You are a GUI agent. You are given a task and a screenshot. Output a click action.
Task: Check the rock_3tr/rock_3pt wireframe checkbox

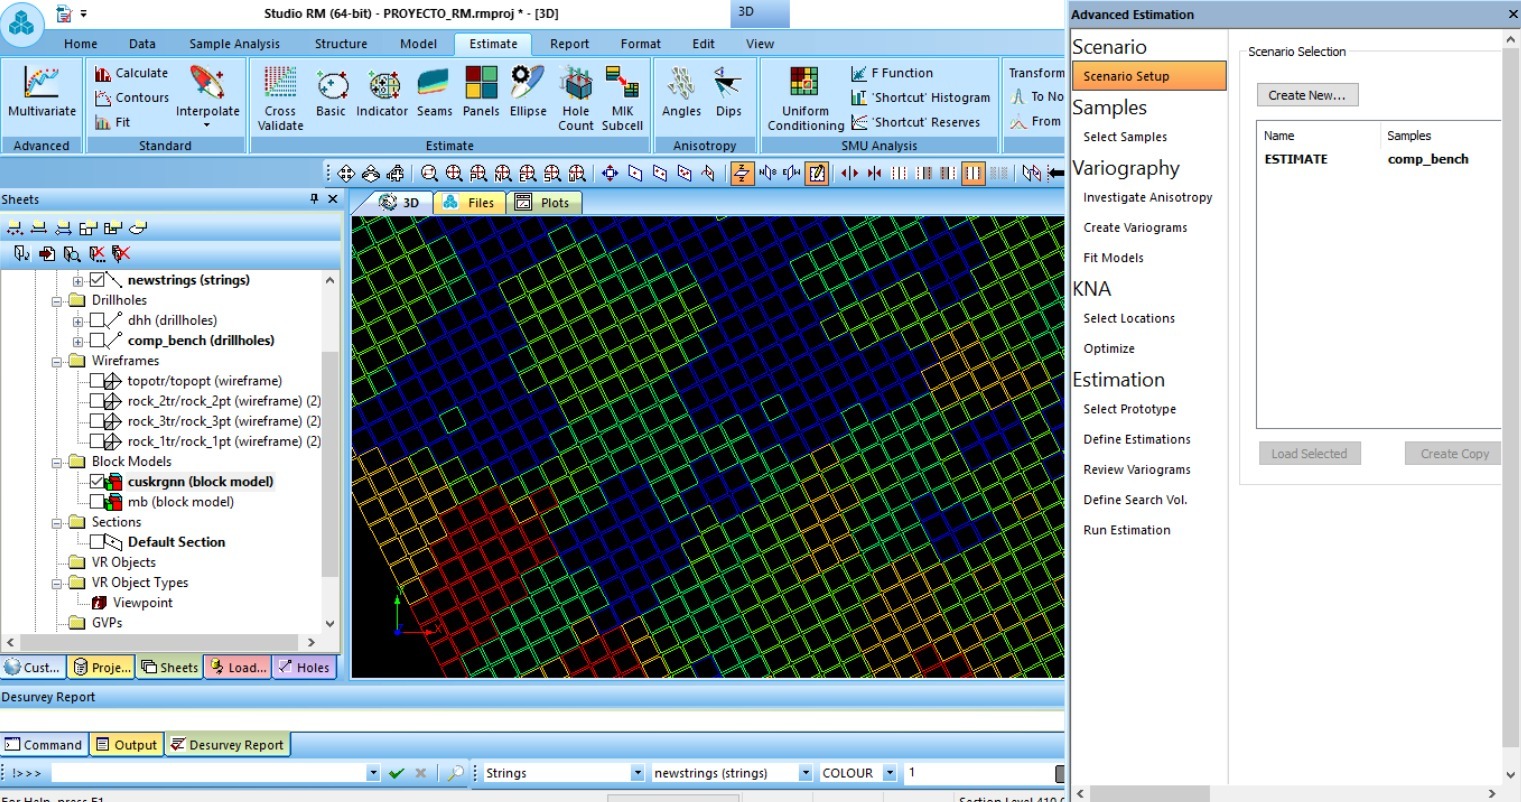pyautogui.click(x=97, y=421)
